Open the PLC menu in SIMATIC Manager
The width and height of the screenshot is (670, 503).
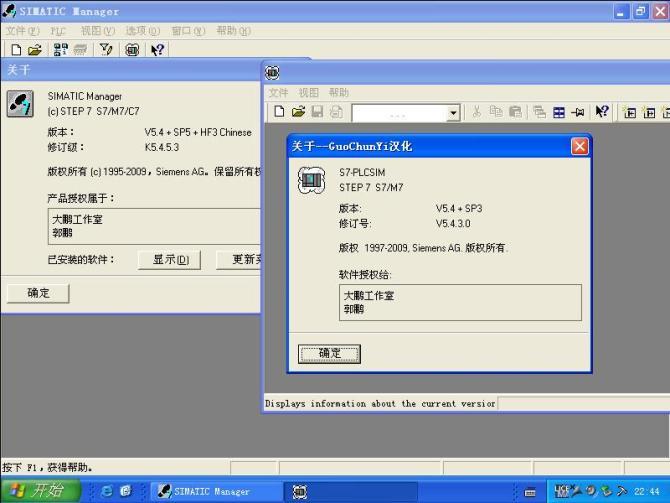pos(58,31)
